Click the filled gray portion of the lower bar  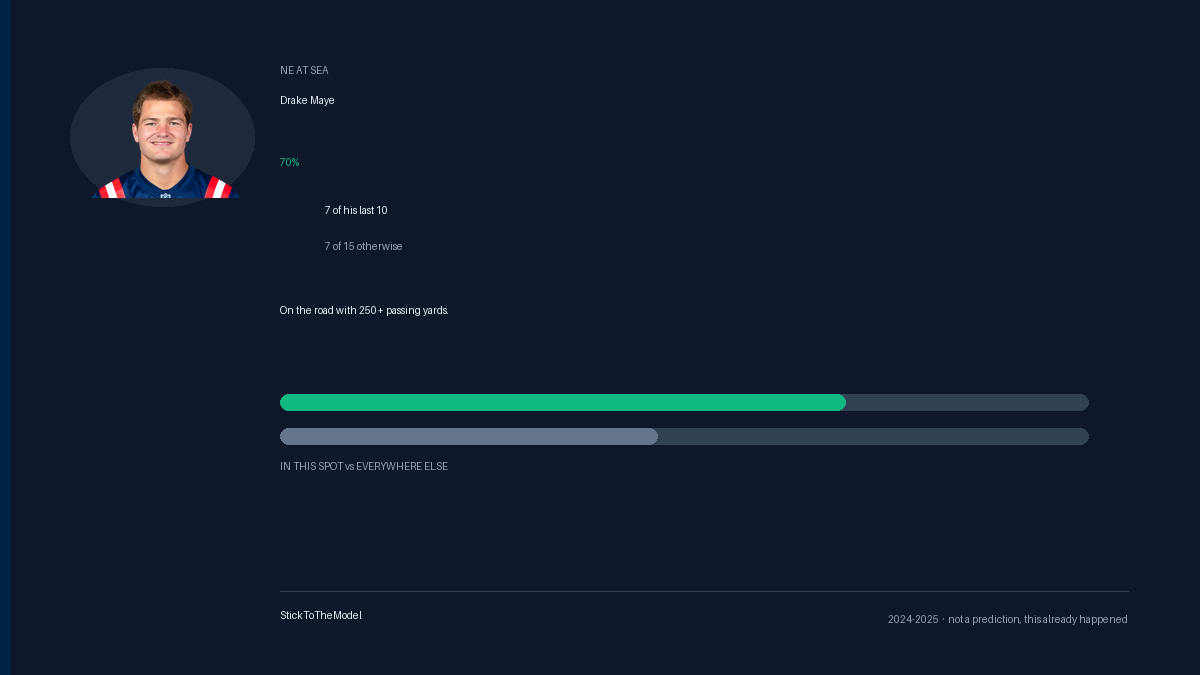pyautogui.click(x=469, y=436)
